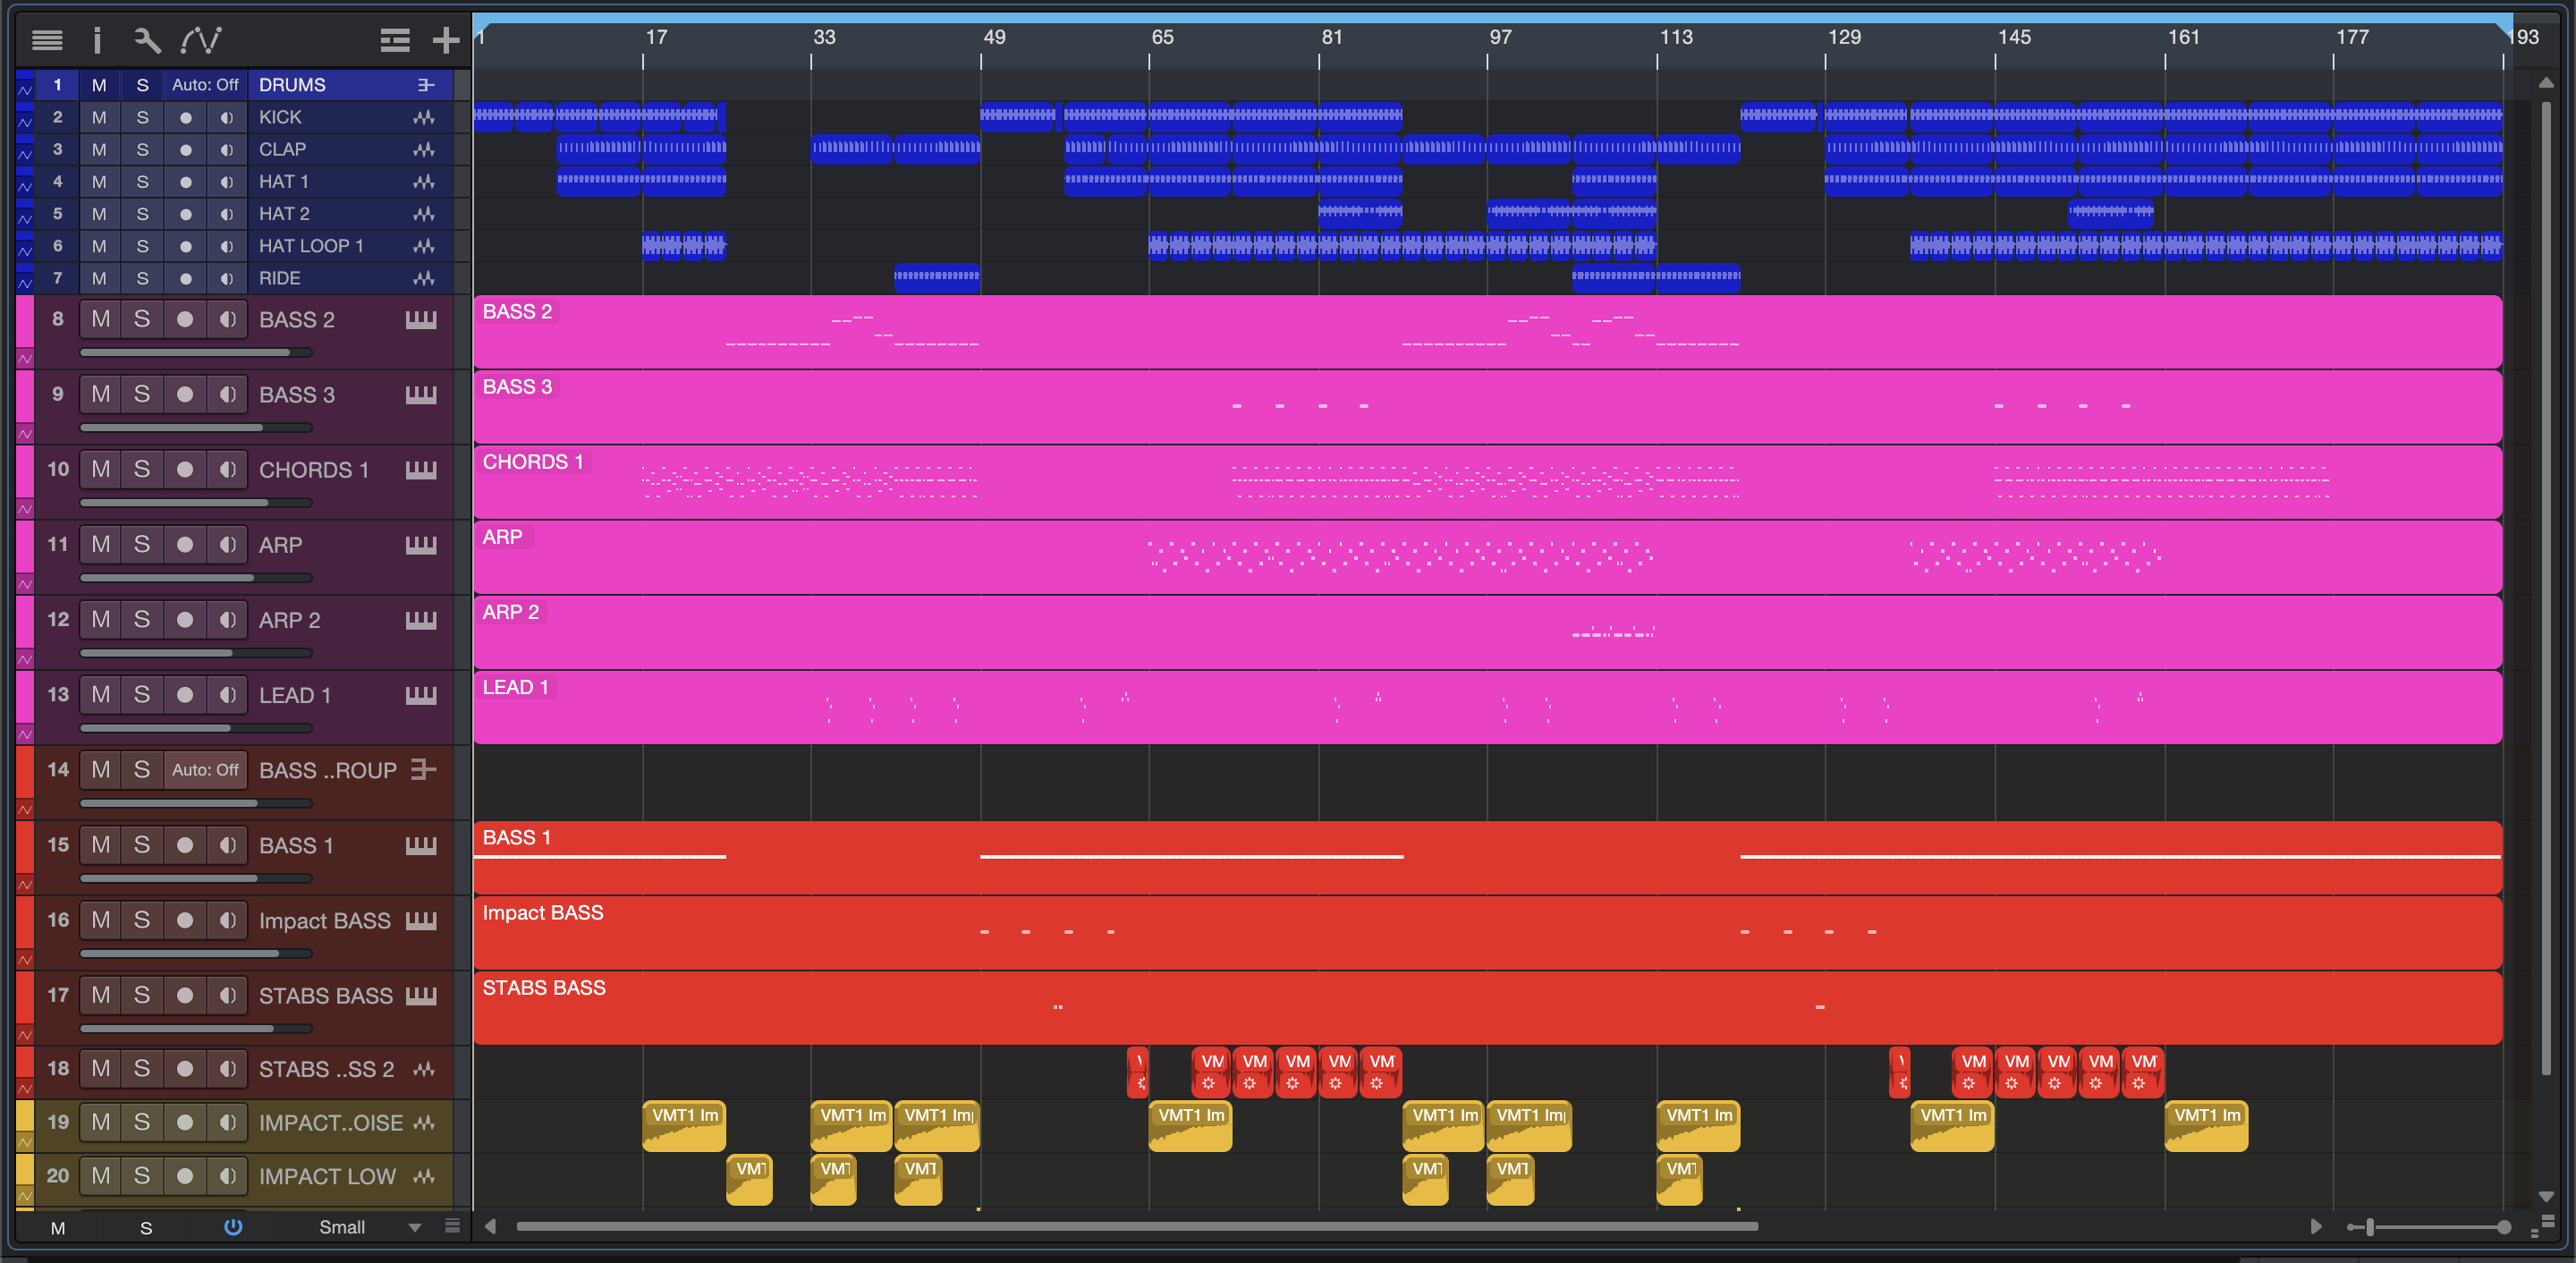Viewport: 2576px width, 1263px height.
Task: Open the Auto: Off dropdown on DRUMS
Action: click(x=205, y=85)
